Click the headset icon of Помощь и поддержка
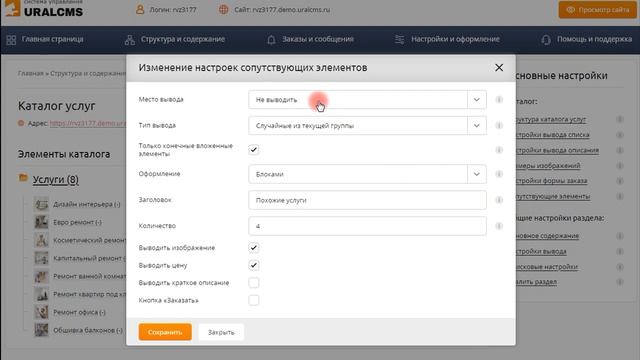Viewport: 640px width, 360px height. click(x=546, y=40)
